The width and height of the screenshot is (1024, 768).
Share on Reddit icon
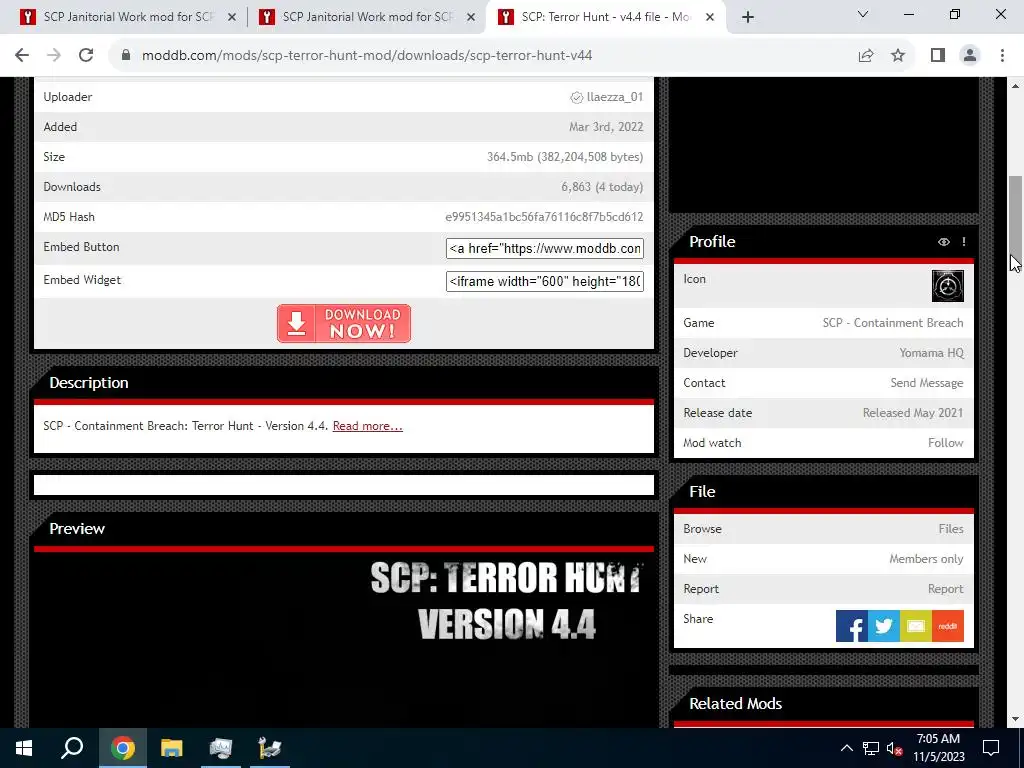point(948,626)
